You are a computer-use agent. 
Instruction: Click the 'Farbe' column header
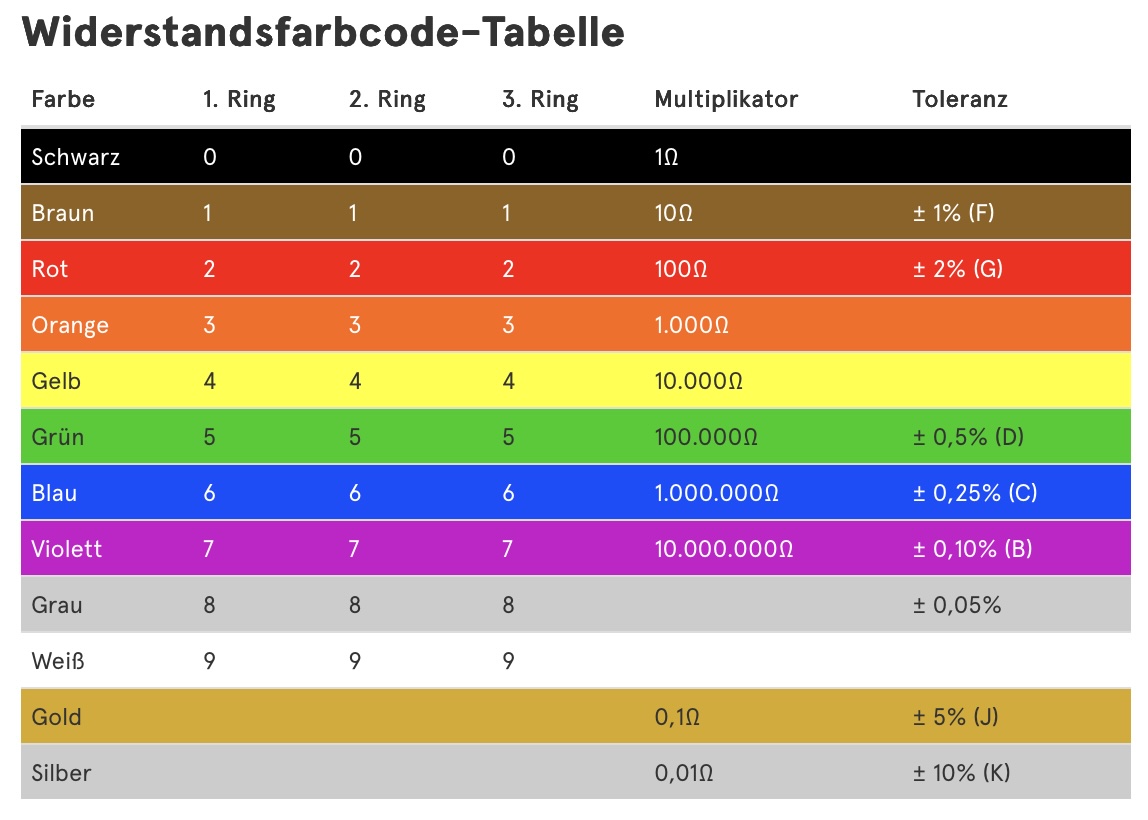pos(63,99)
